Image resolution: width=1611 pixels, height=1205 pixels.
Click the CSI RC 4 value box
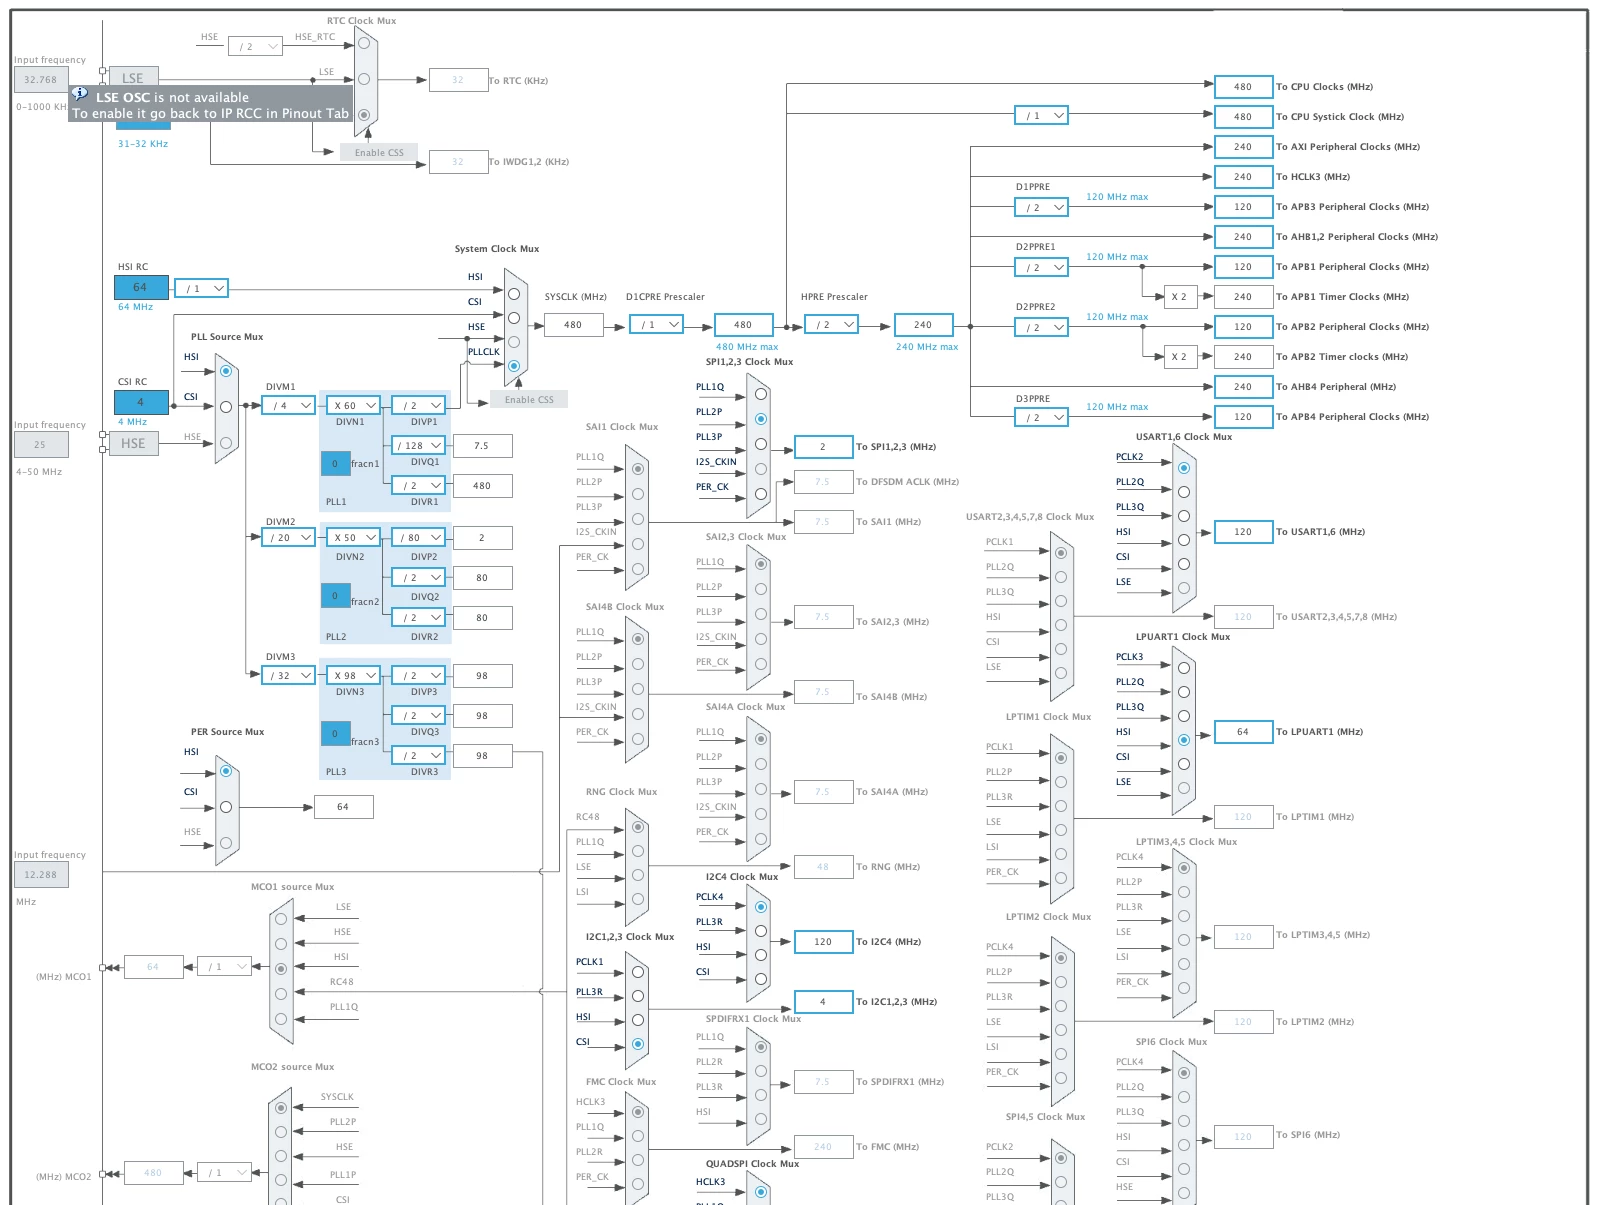(x=141, y=402)
